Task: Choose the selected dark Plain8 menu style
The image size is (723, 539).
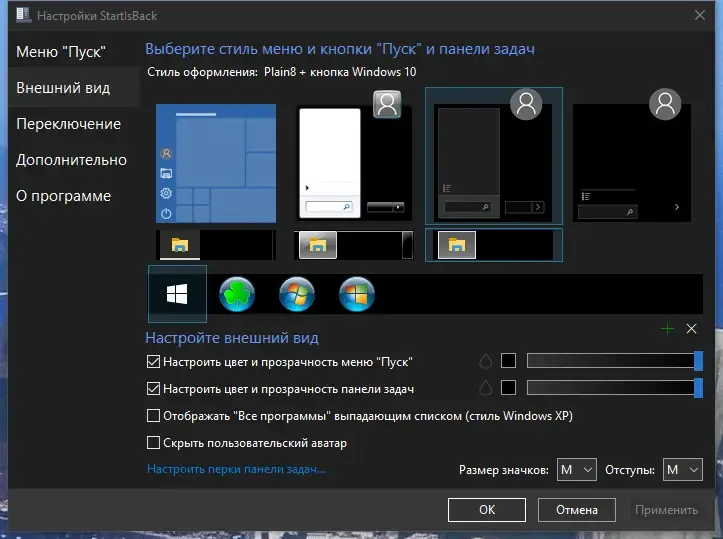Action: [493, 156]
